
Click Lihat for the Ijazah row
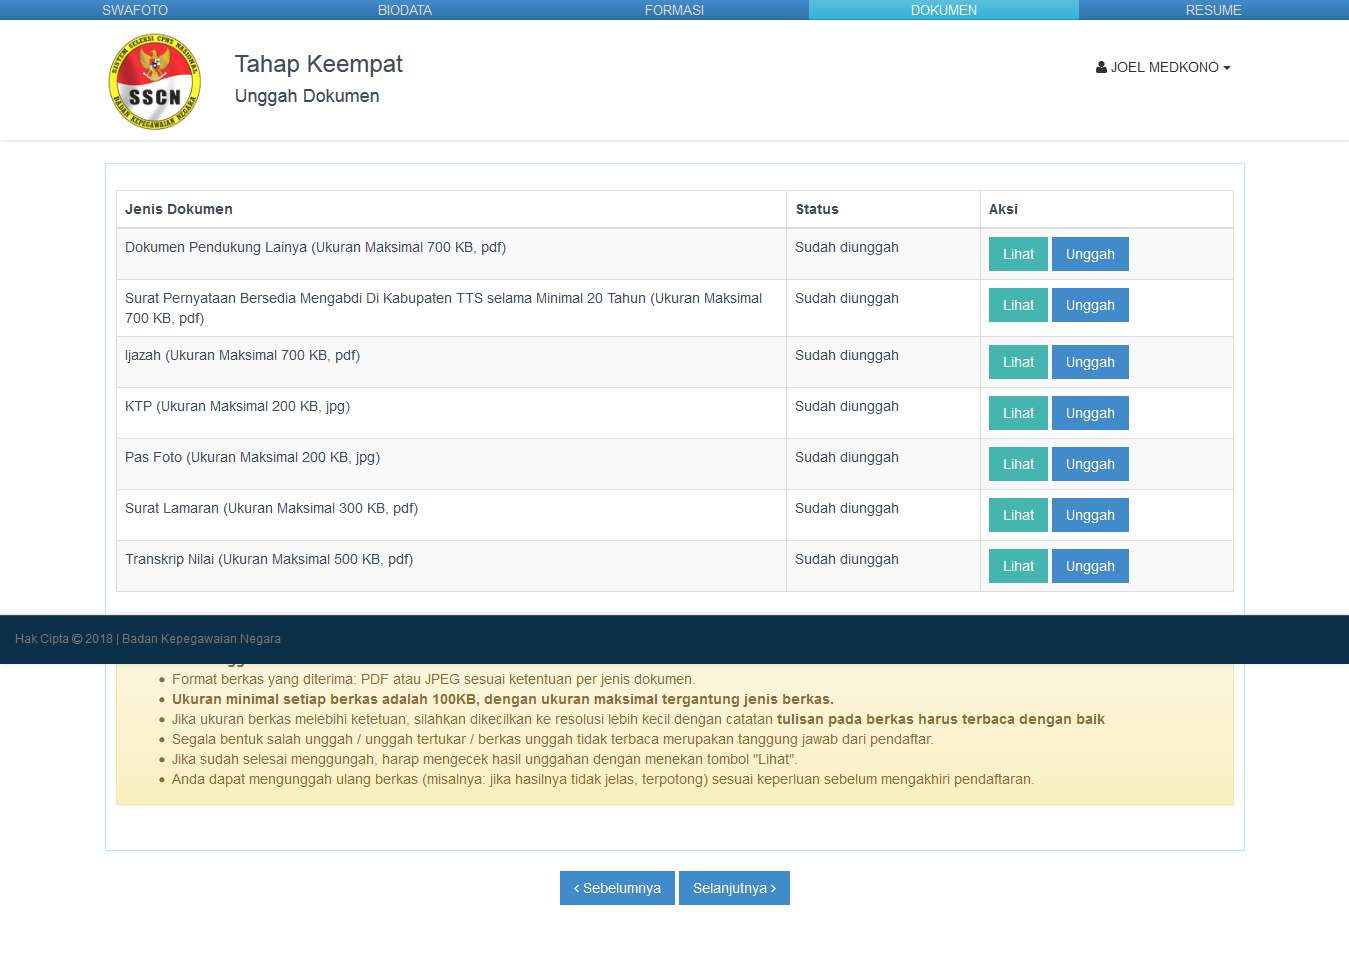1018,362
